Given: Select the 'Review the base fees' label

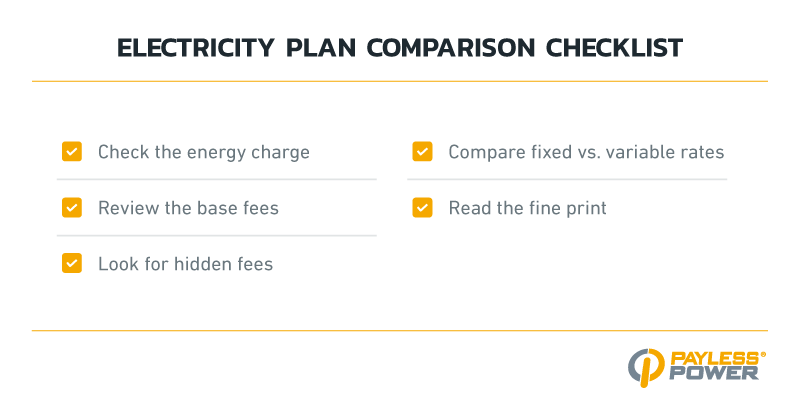Looking at the screenshot, I should 188,209.
